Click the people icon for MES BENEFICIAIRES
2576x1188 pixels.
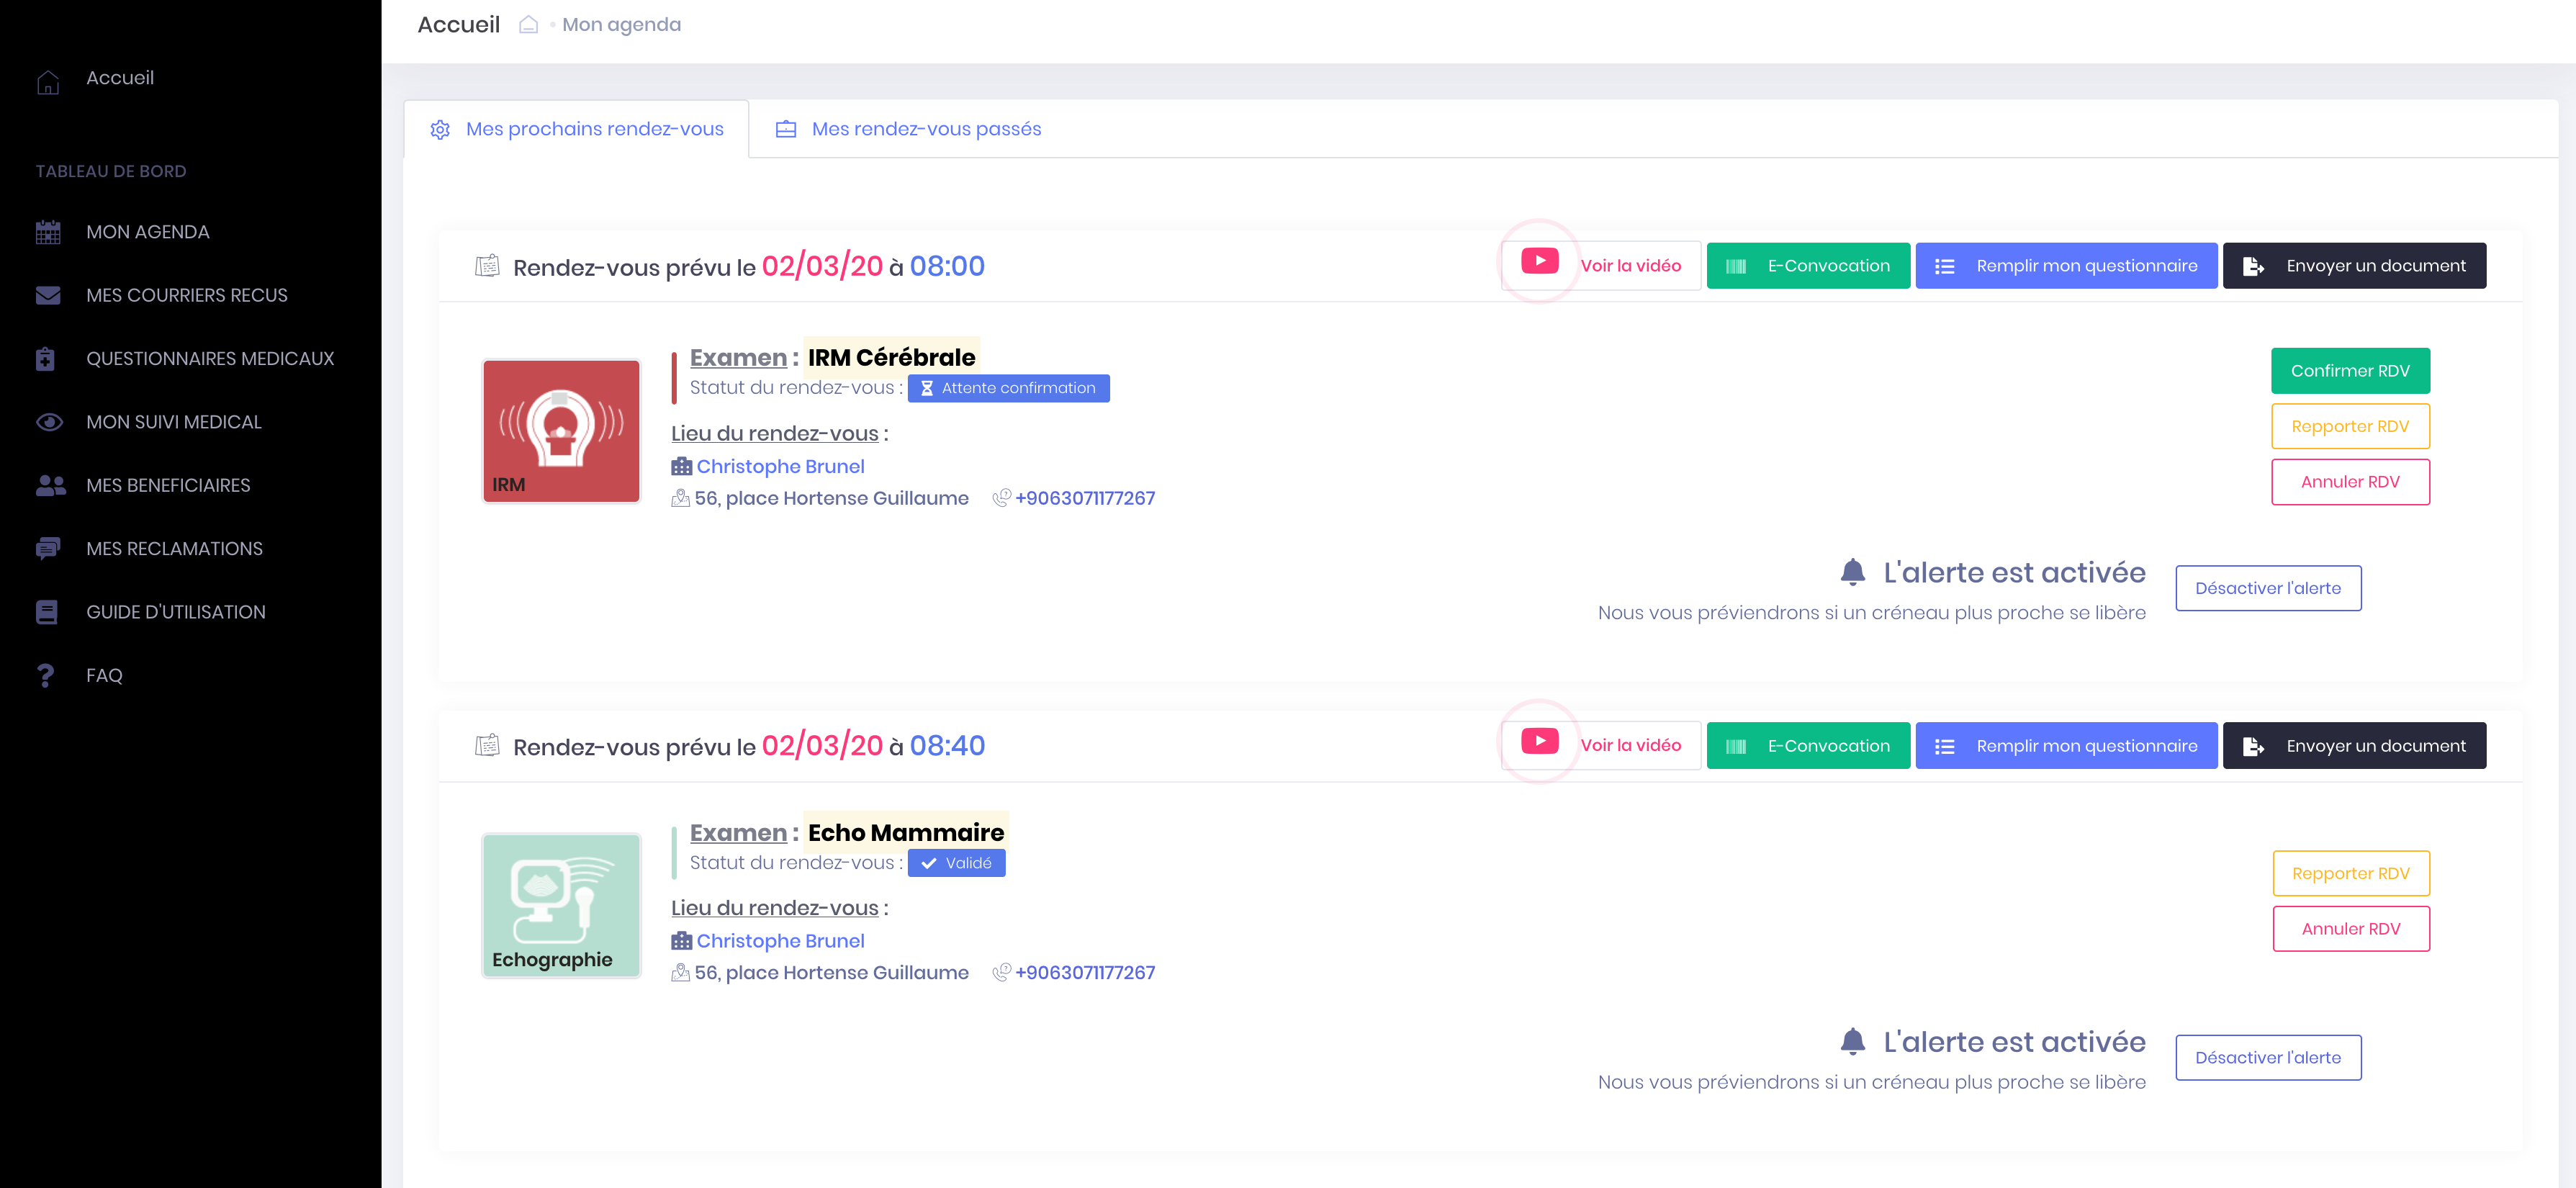(50, 486)
